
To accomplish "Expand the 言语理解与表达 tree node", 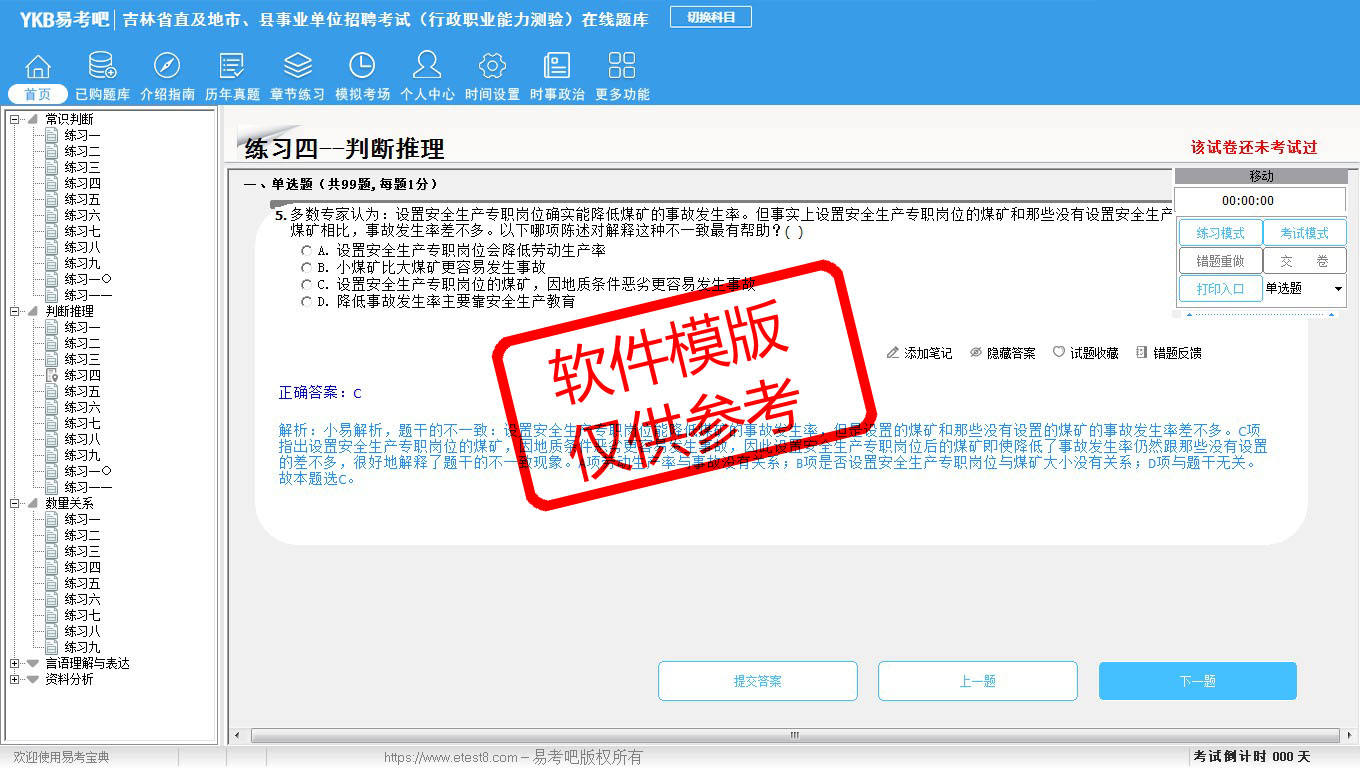I will pos(14,664).
